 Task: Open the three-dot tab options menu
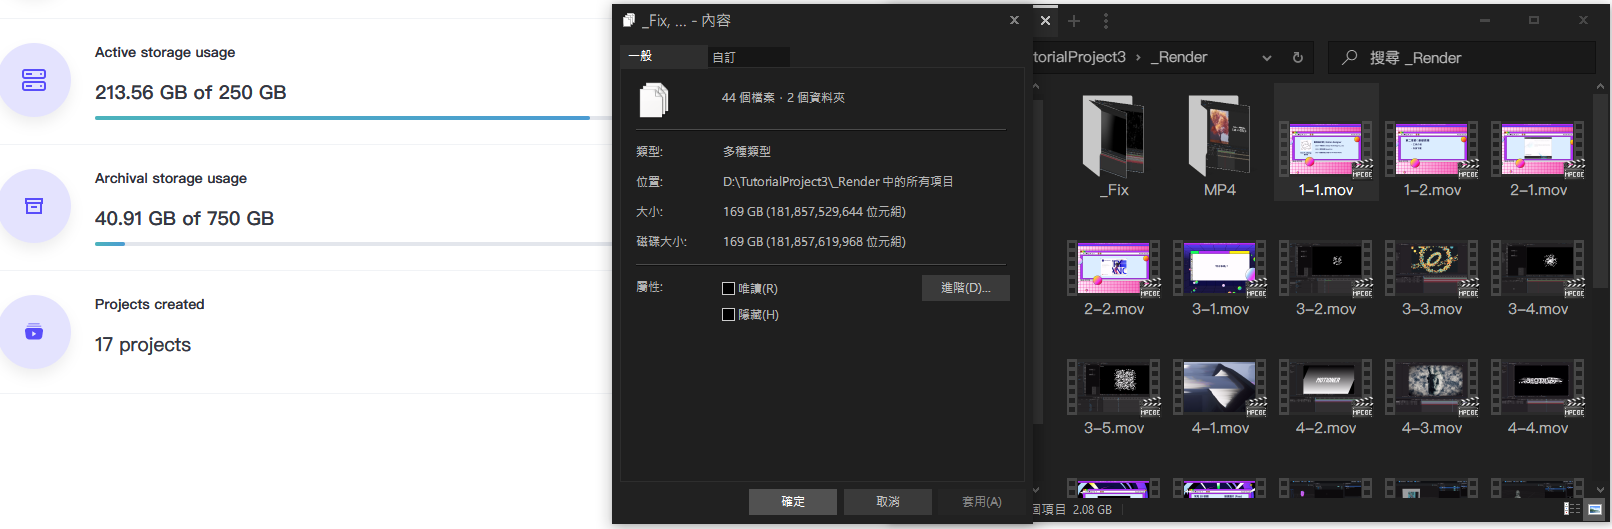pos(1105,21)
